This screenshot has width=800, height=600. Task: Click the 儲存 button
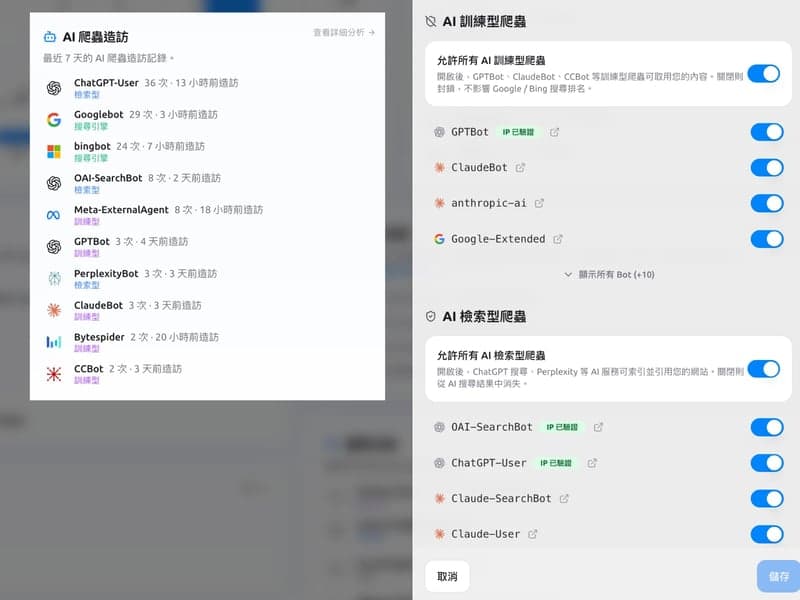[x=779, y=577]
